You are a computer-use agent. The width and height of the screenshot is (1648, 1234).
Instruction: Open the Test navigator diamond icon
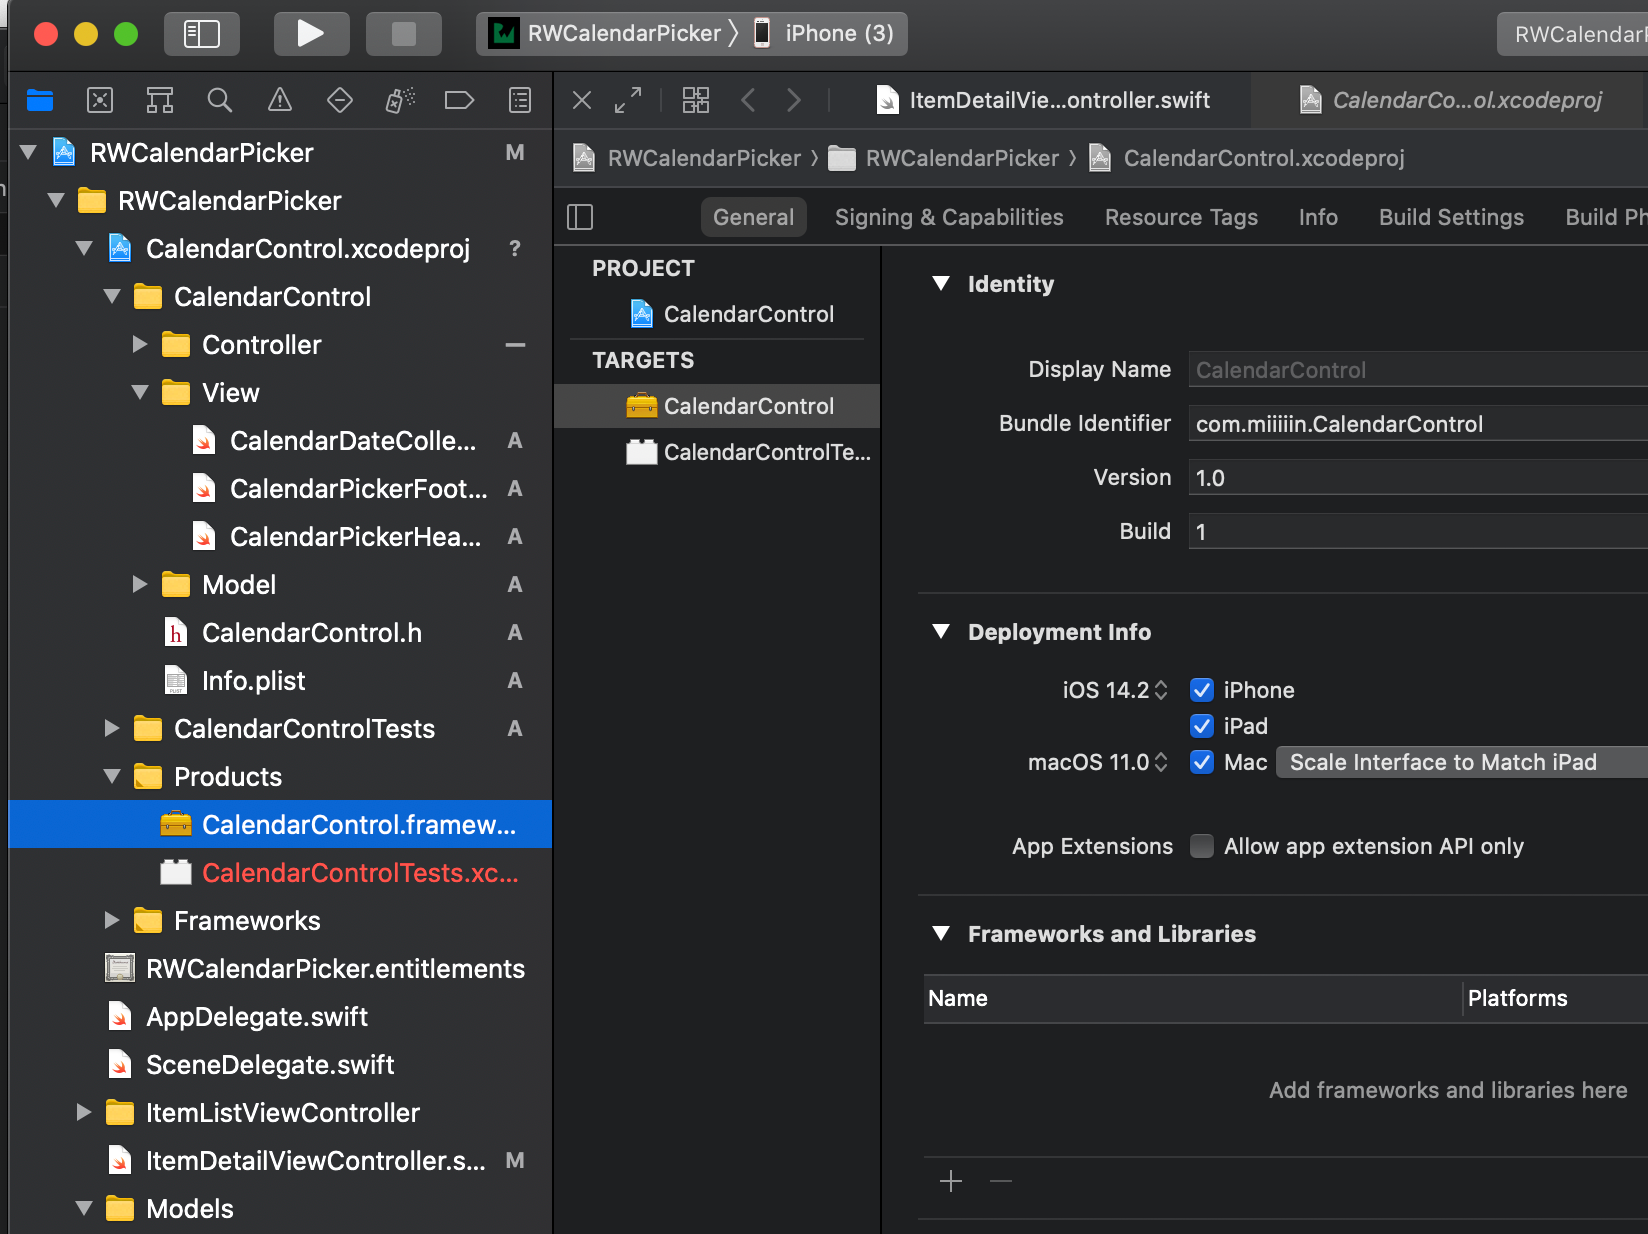(x=340, y=100)
